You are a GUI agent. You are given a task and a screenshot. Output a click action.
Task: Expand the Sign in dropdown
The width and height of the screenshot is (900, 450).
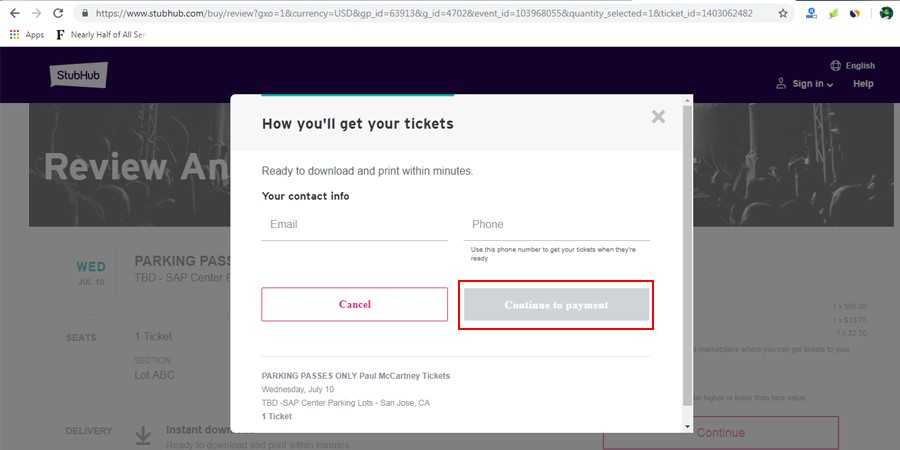(805, 84)
